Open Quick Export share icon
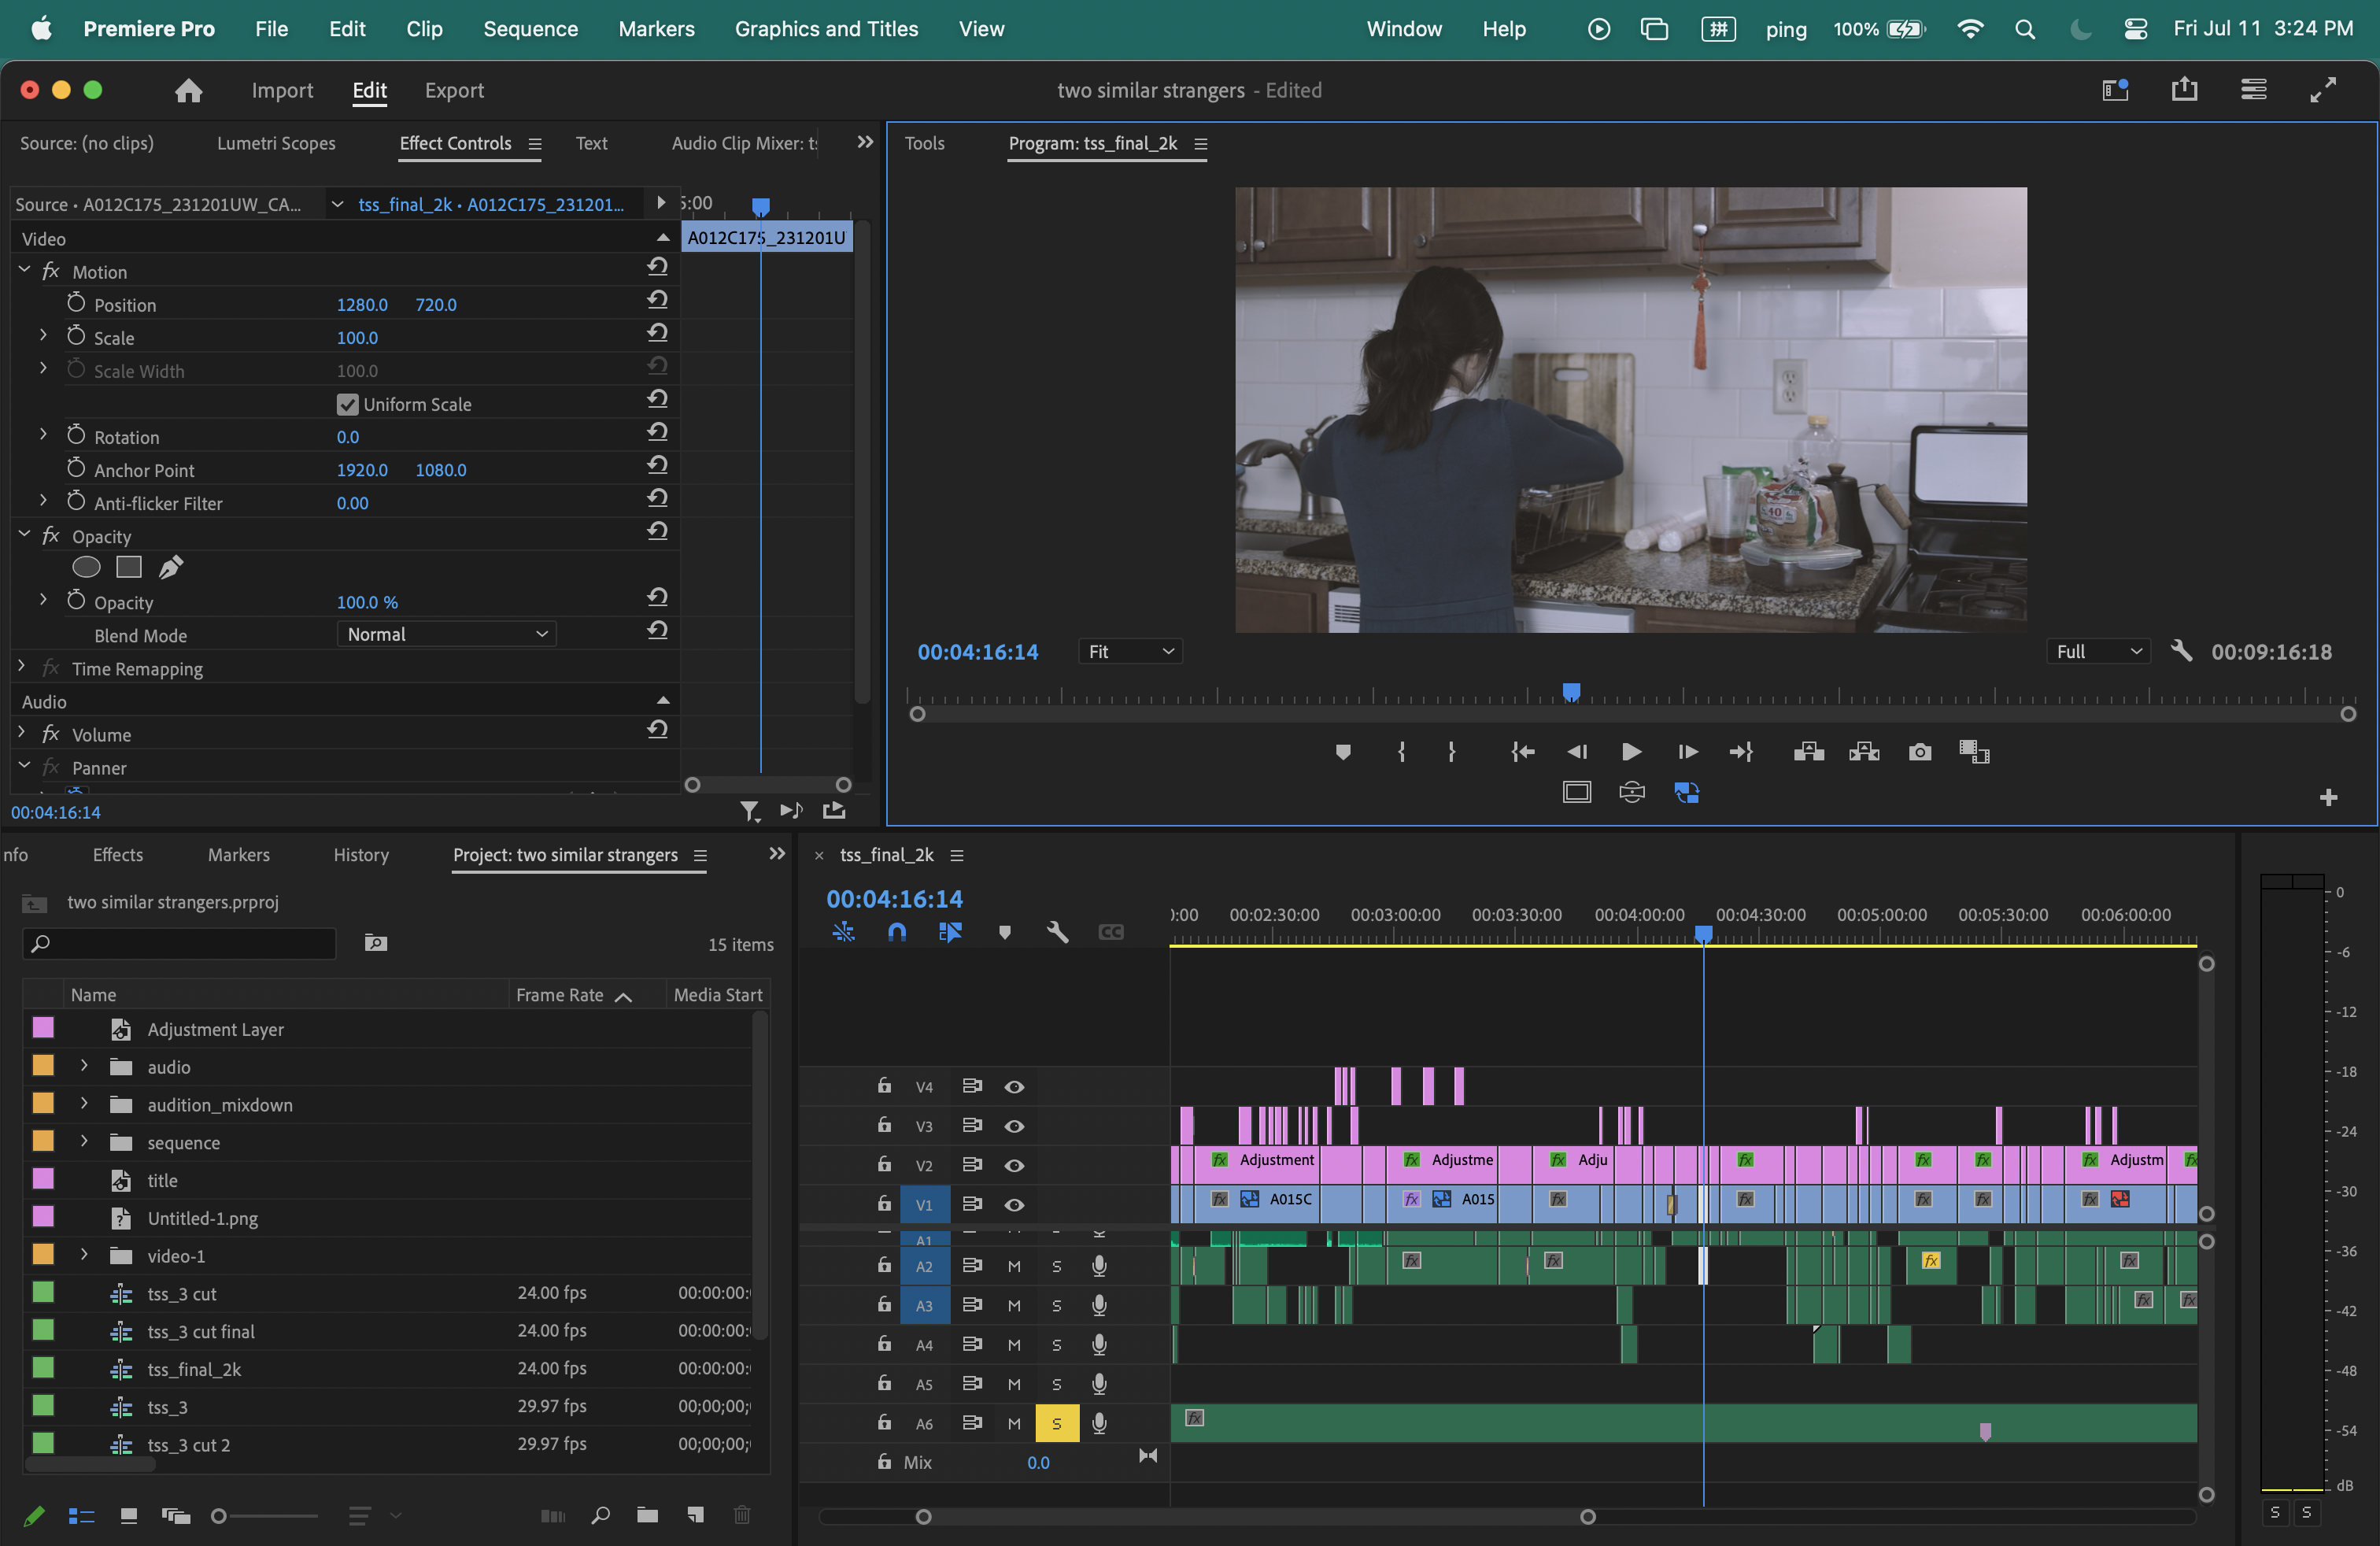 coord(2184,90)
